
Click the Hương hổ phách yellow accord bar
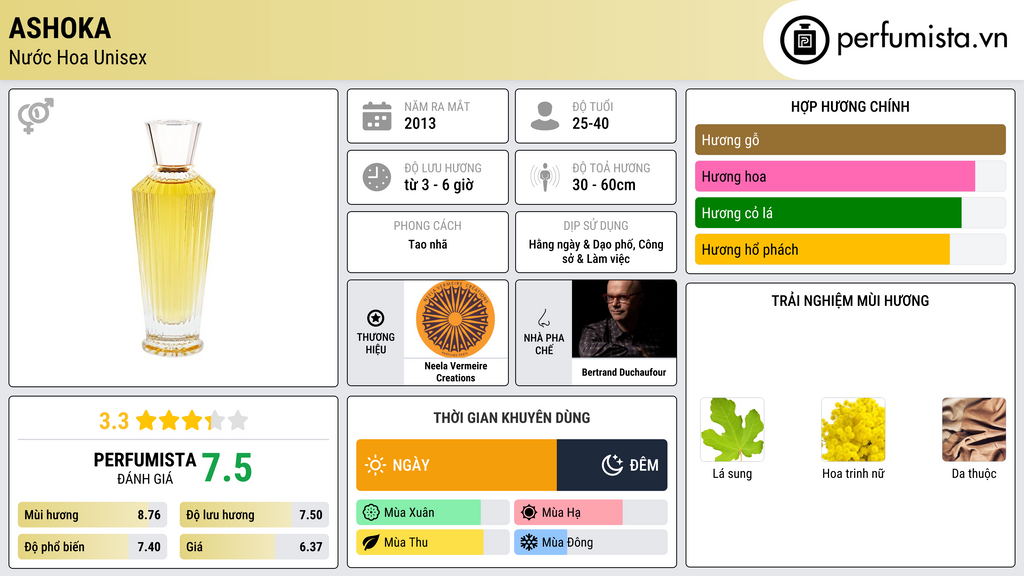[x=850, y=249]
